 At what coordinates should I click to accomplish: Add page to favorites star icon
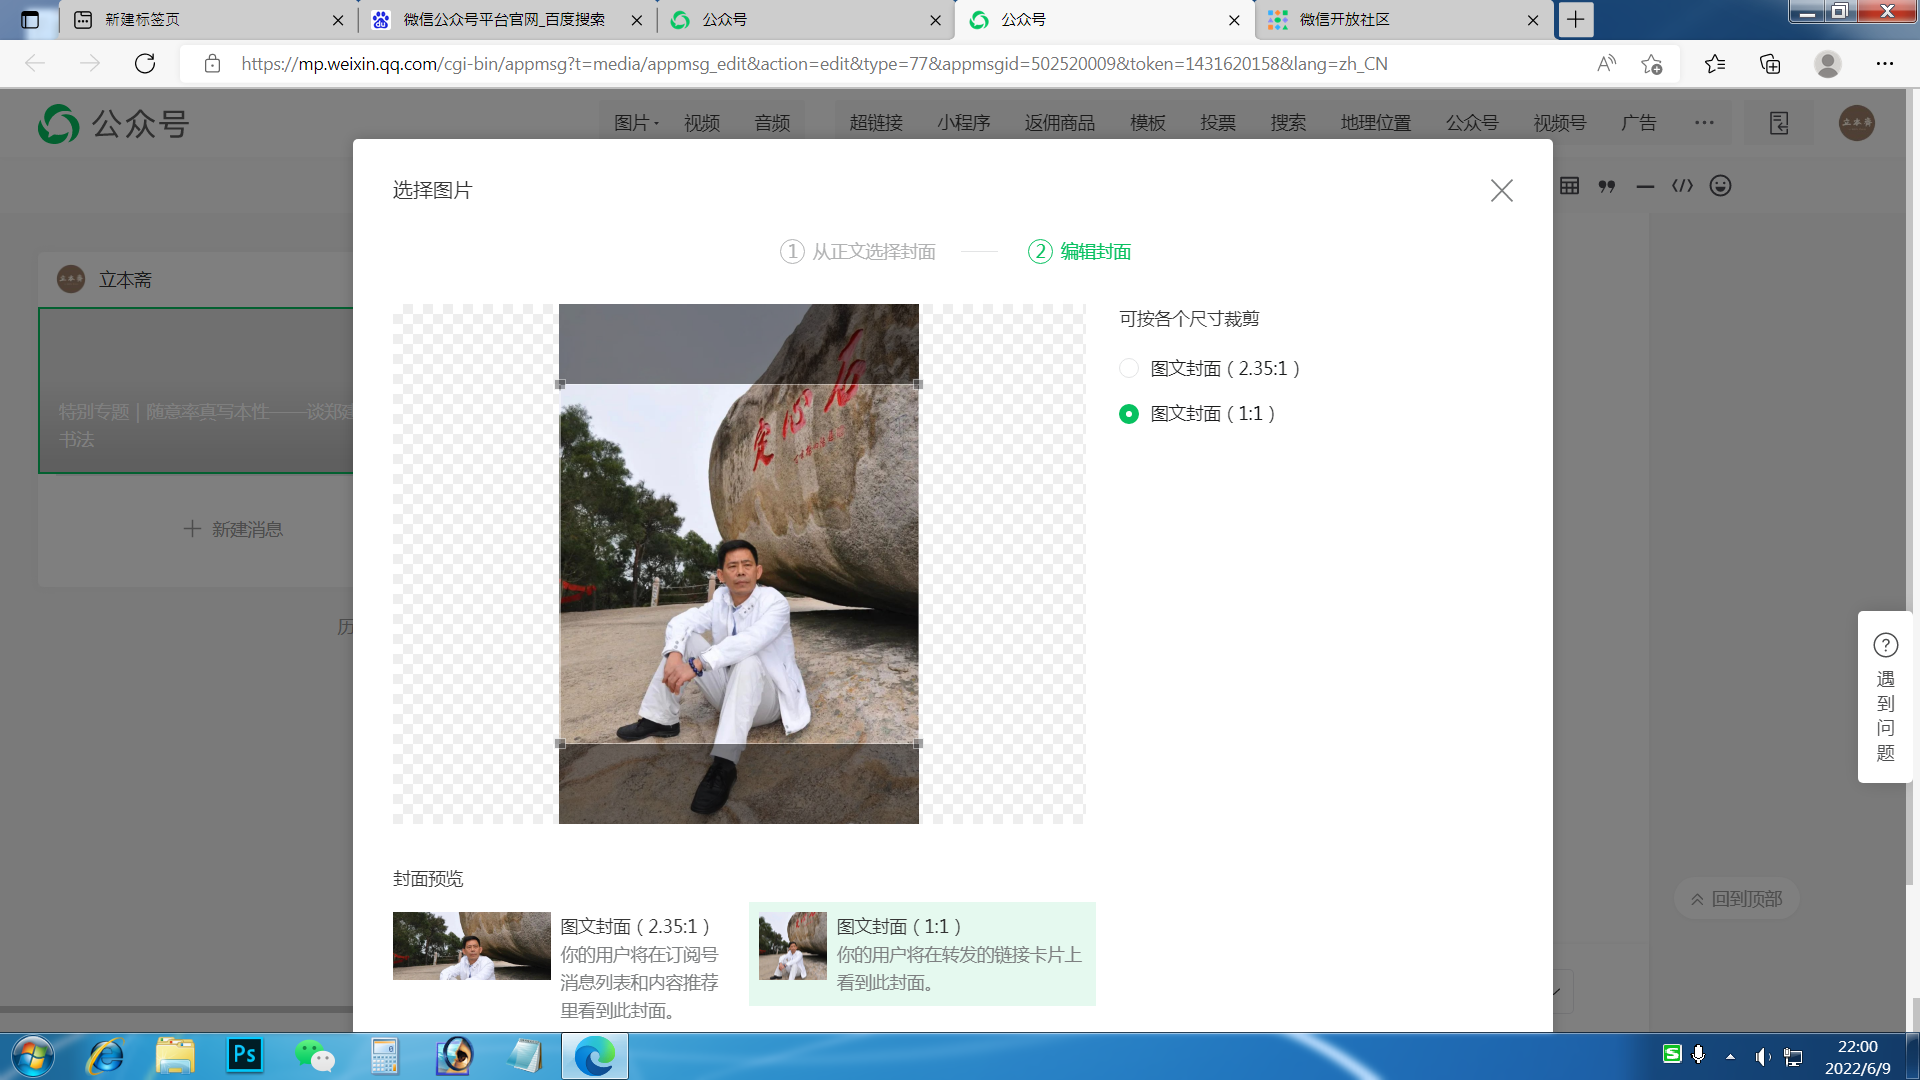1651,64
